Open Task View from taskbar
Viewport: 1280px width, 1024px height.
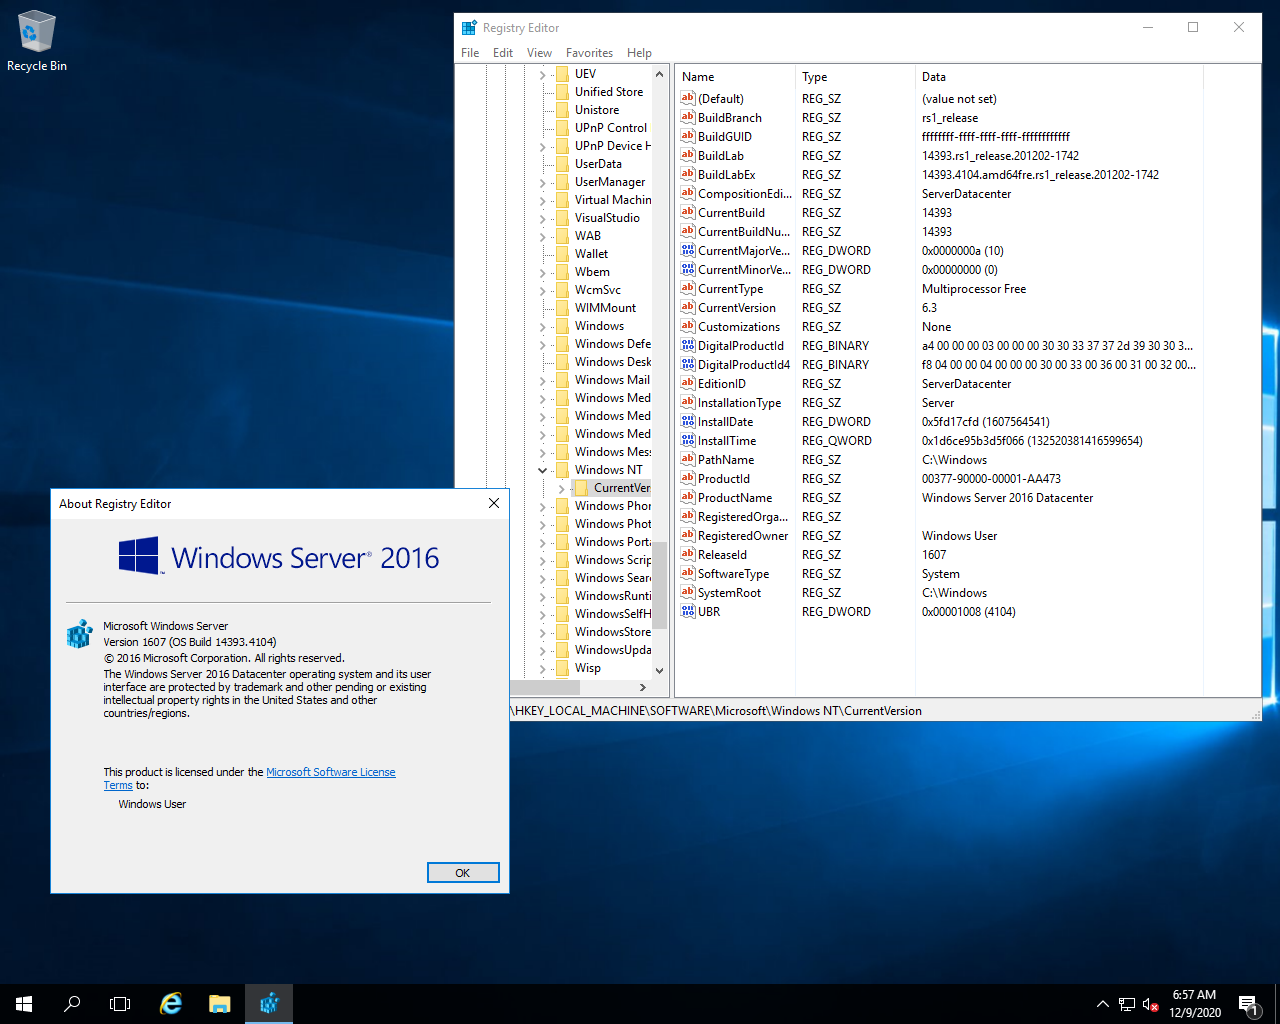point(120,1004)
